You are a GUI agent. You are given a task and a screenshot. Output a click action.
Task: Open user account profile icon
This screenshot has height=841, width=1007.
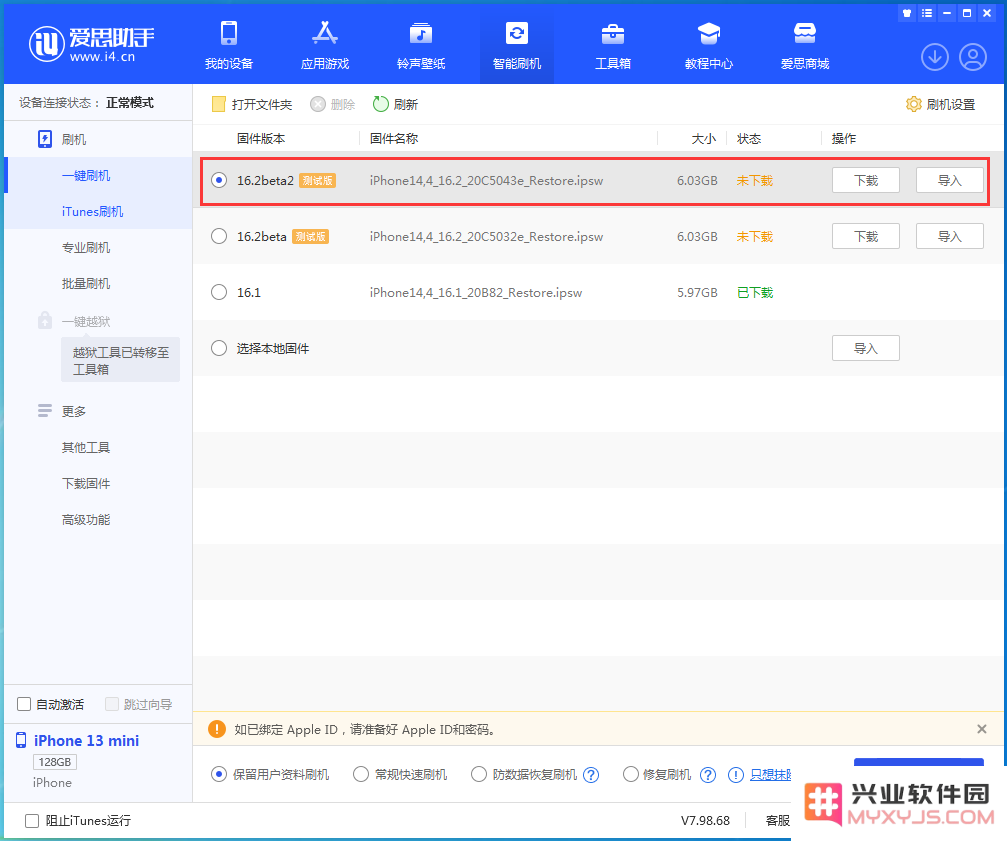tap(973, 57)
